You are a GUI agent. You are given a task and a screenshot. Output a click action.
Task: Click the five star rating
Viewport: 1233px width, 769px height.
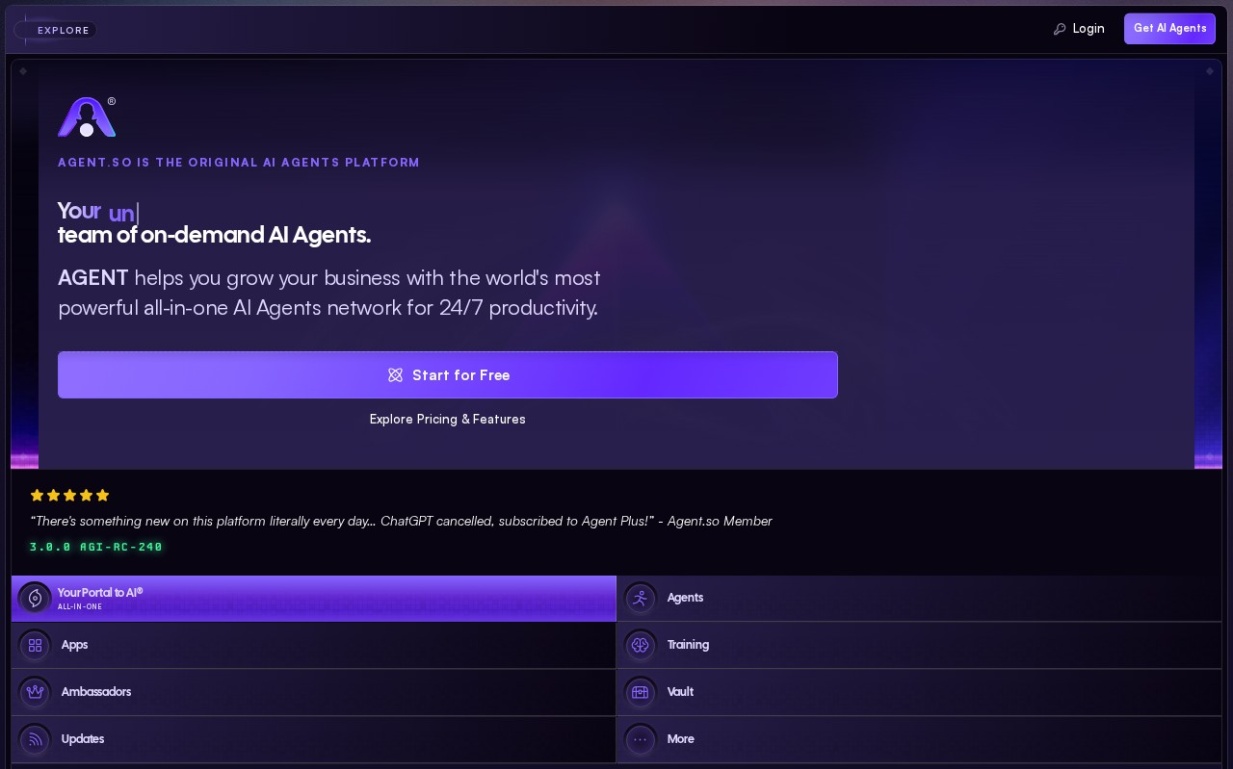[x=69, y=495]
